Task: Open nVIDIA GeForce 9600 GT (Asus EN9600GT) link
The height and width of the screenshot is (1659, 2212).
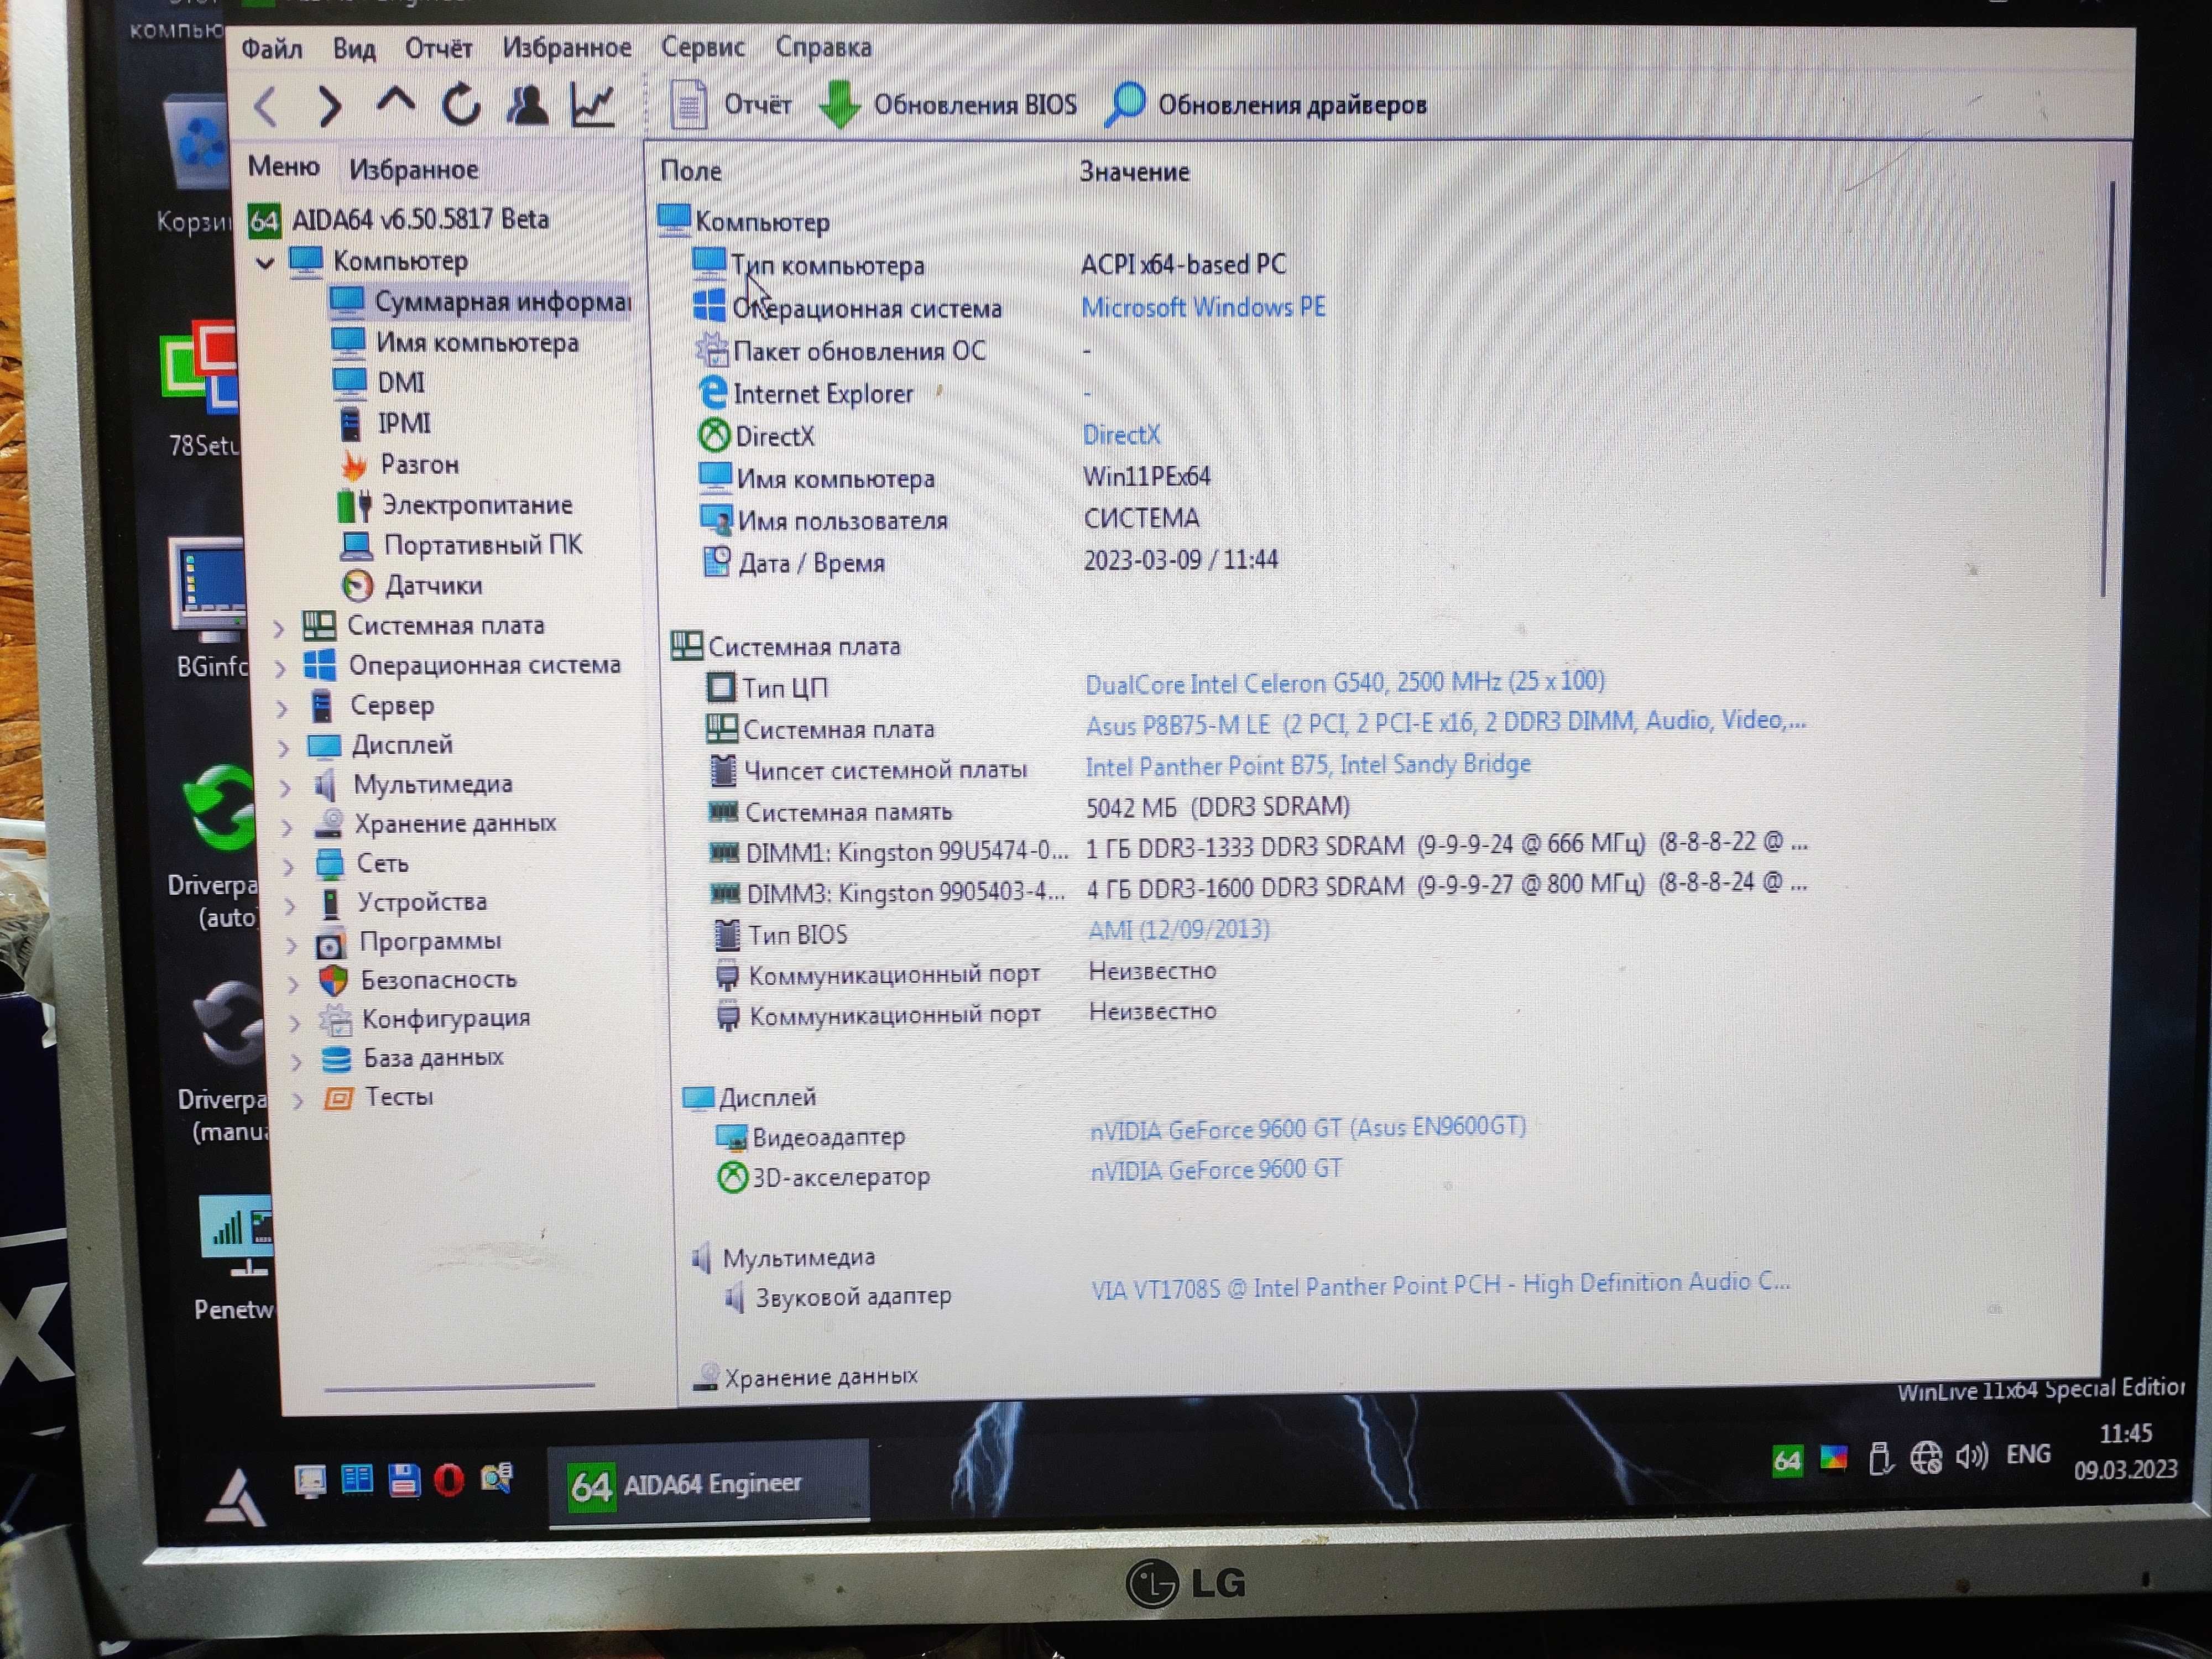Action: (1308, 1129)
